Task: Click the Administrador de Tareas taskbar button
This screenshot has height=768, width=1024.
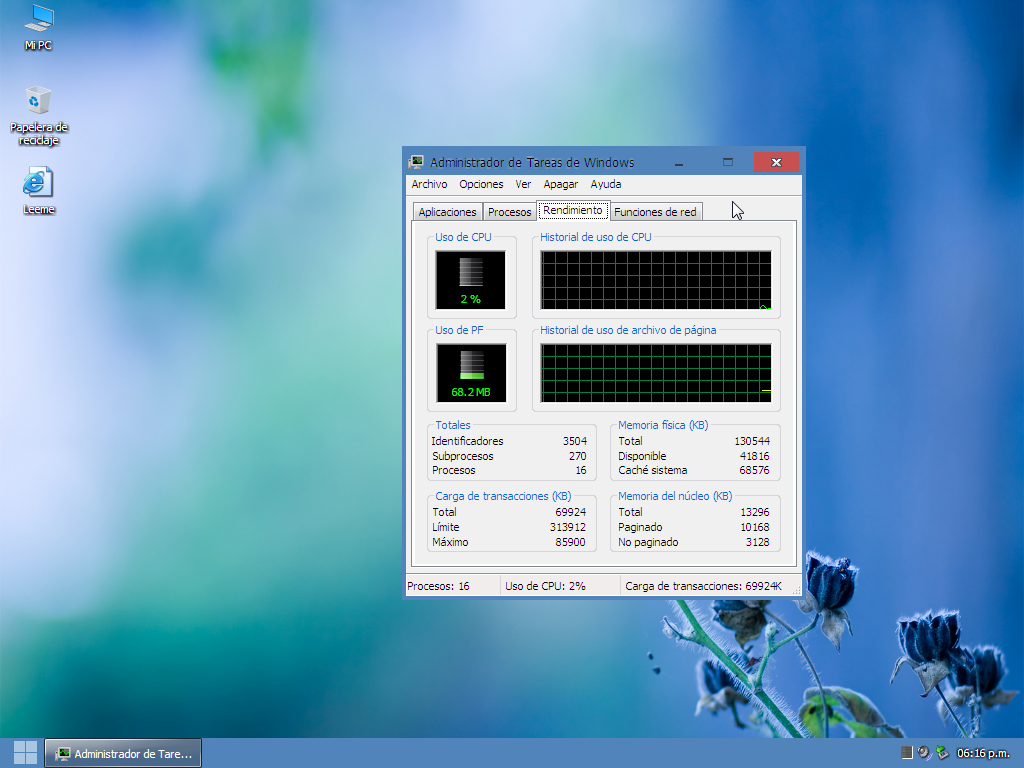Action: [x=122, y=752]
